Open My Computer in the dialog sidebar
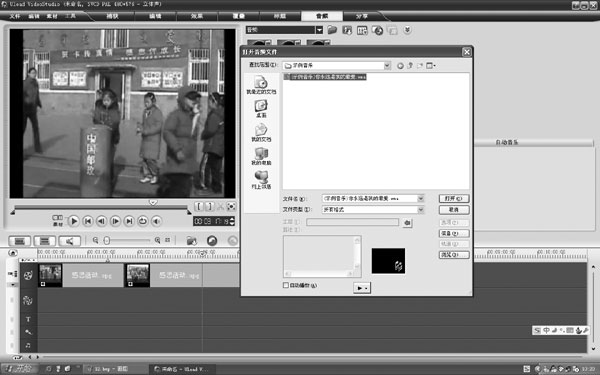 pyautogui.click(x=261, y=157)
